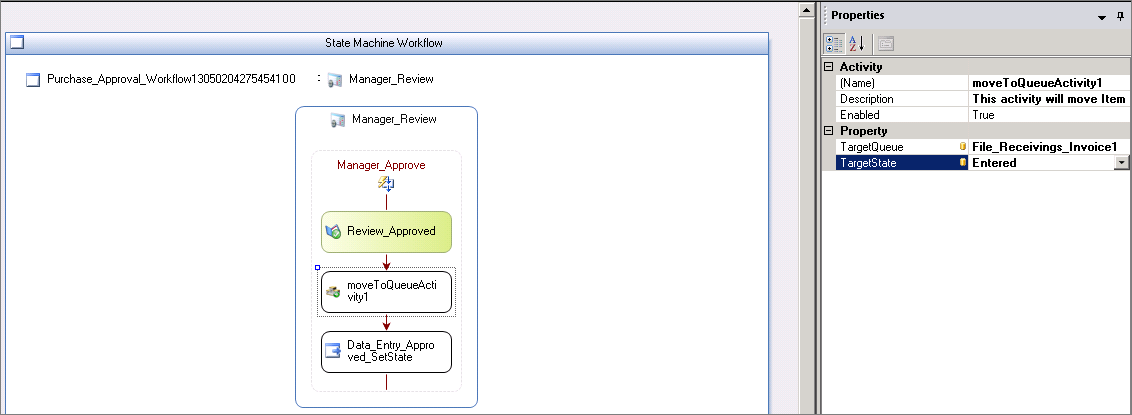The width and height of the screenshot is (1132, 415).
Task: Click the Categorized view icon in Properties
Action: (x=833, y=43)
